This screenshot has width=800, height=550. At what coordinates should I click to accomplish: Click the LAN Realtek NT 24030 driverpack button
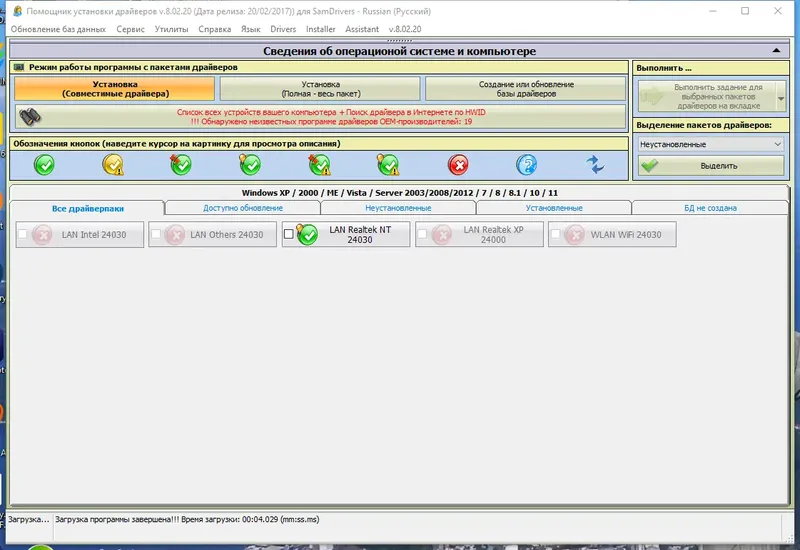click(x=346, y=235)
